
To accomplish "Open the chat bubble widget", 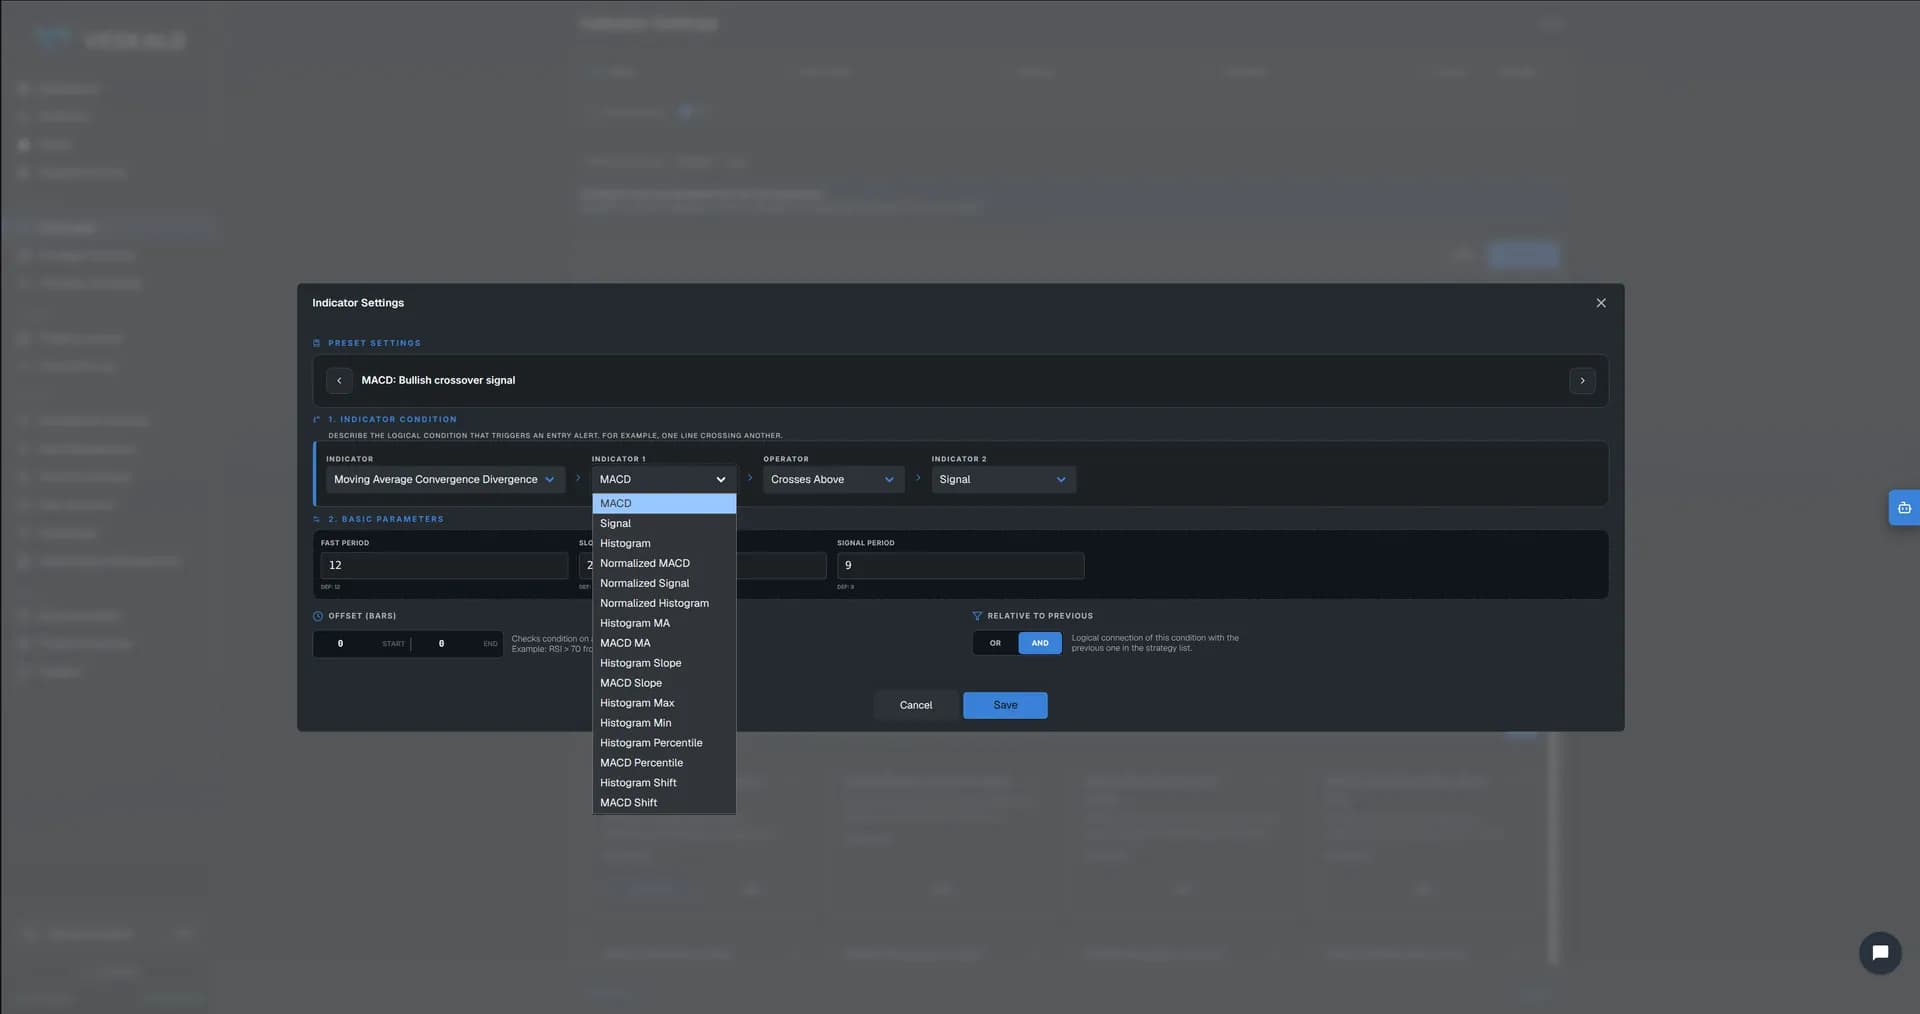I will (x=1880, y=953).
